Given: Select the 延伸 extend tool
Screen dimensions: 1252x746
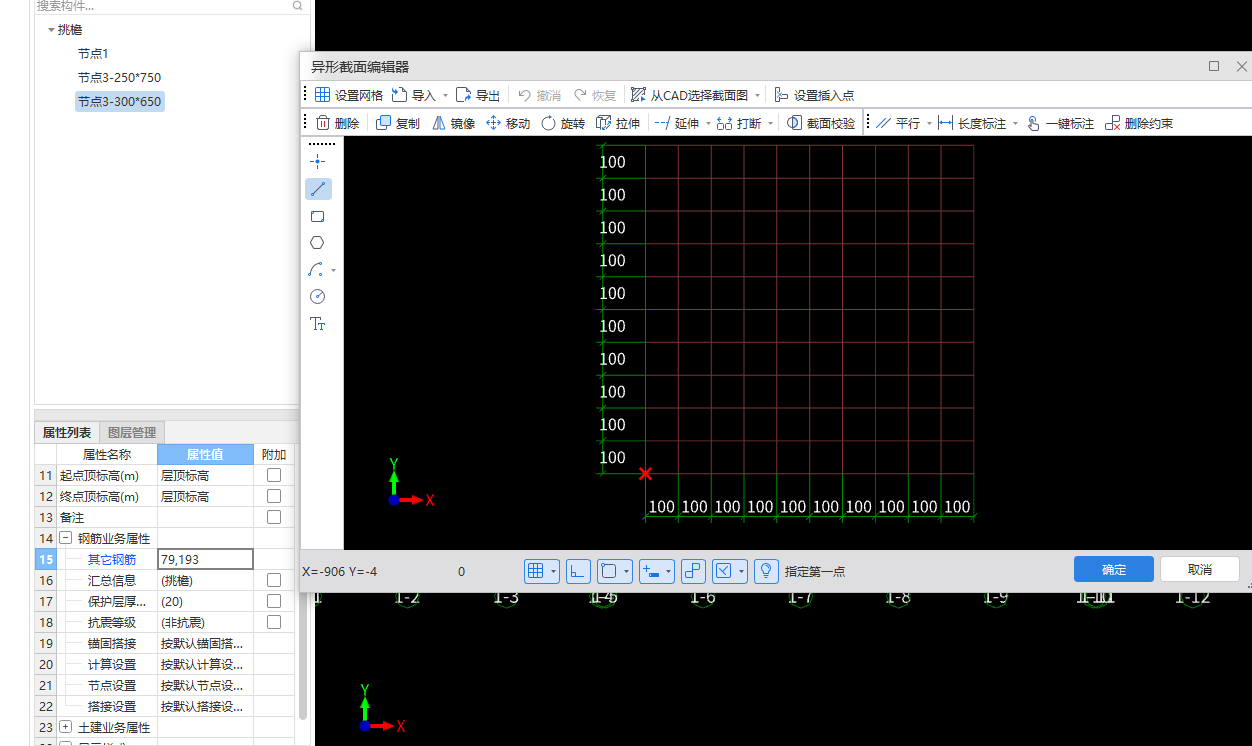Looking at the screenshot, I should (677, 123).
